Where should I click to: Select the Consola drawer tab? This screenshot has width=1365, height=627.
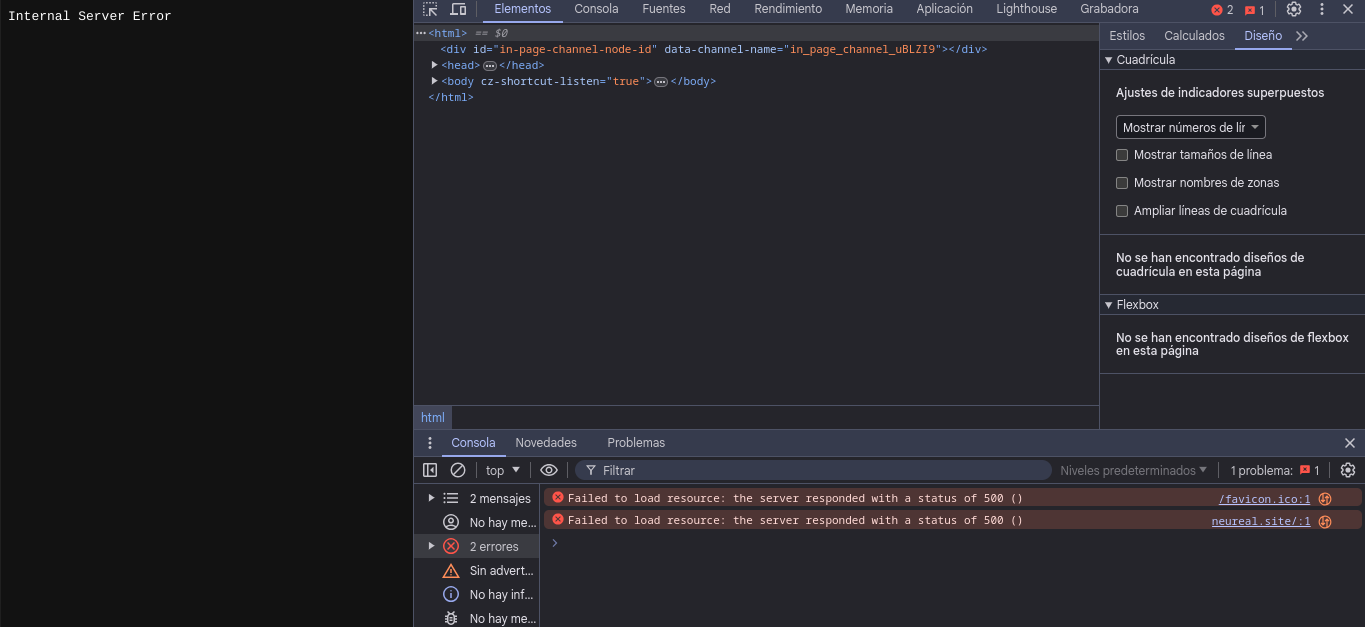click(x=473, y=443)
